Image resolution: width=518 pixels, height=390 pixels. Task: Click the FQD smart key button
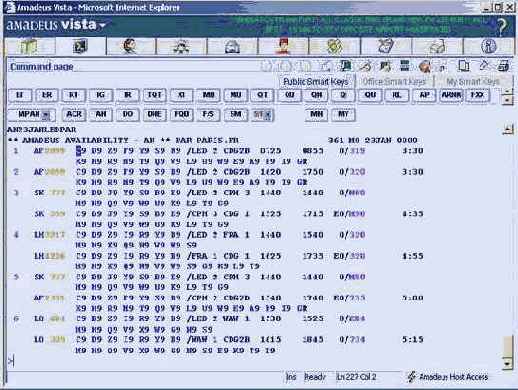pos(182,114)
